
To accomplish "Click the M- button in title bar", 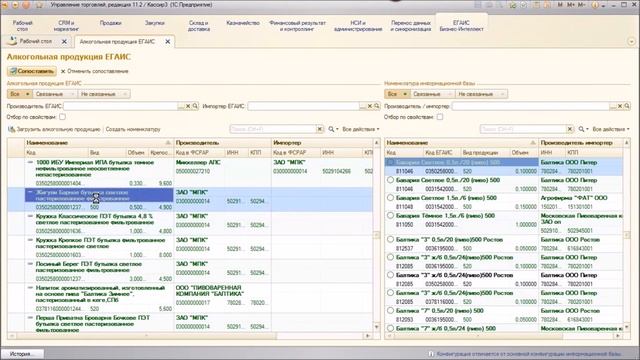I will (582, 5).
